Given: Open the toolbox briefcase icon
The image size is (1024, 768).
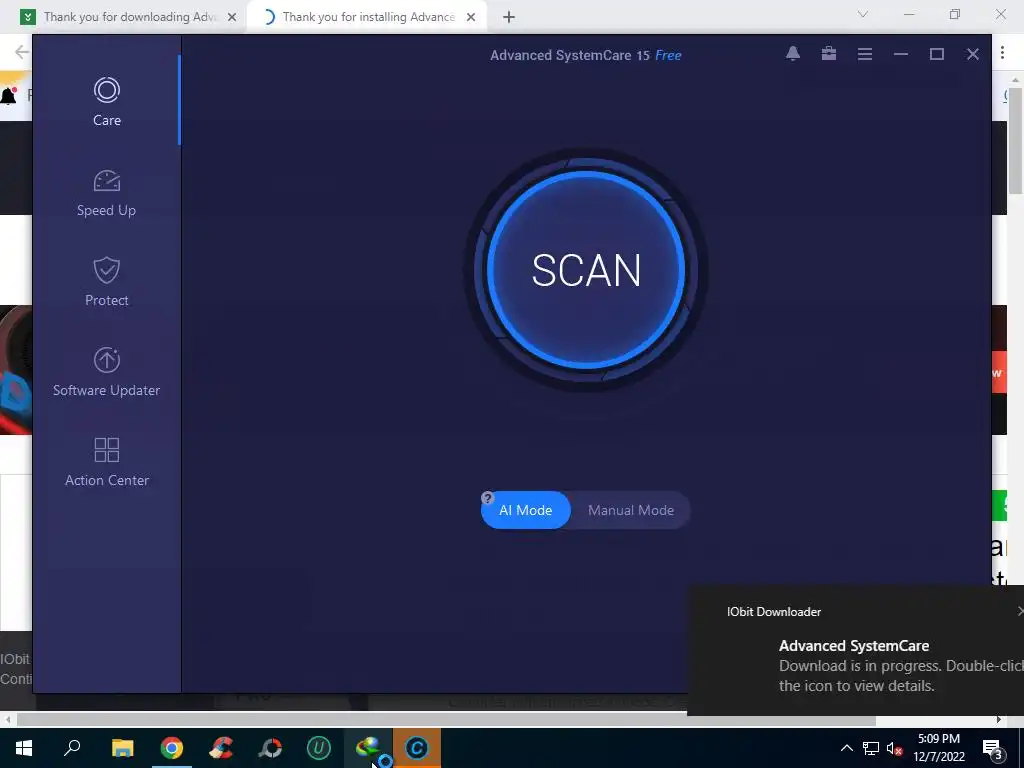Looking at the screenshot, I should (x=829, y=54).
